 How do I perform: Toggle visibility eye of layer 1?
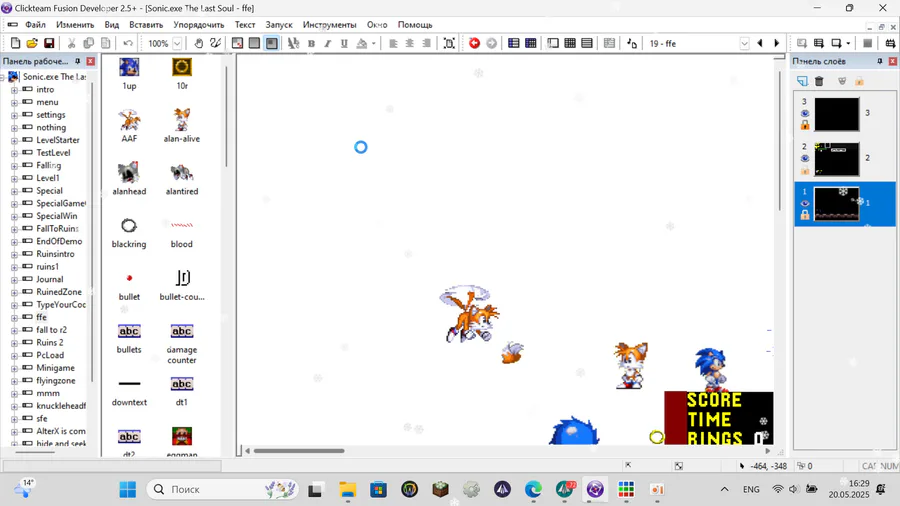[805, 203]
